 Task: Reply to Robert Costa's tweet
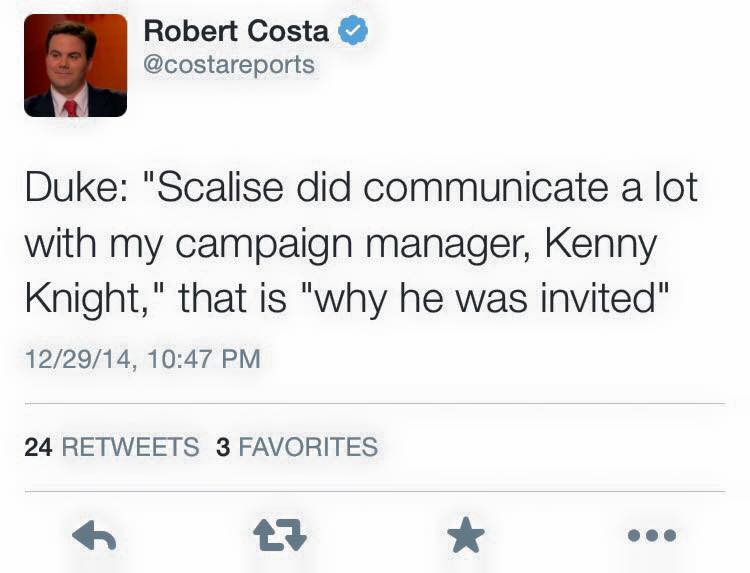[x=95, y=537]
